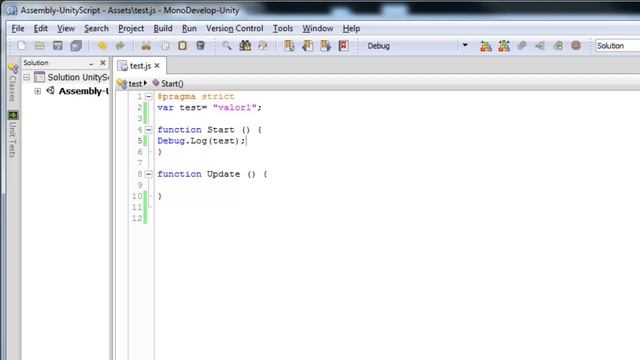Click the step debug icon
This screenshot has height=360, width=640.
pyautogui.click(x=540, y=46)
